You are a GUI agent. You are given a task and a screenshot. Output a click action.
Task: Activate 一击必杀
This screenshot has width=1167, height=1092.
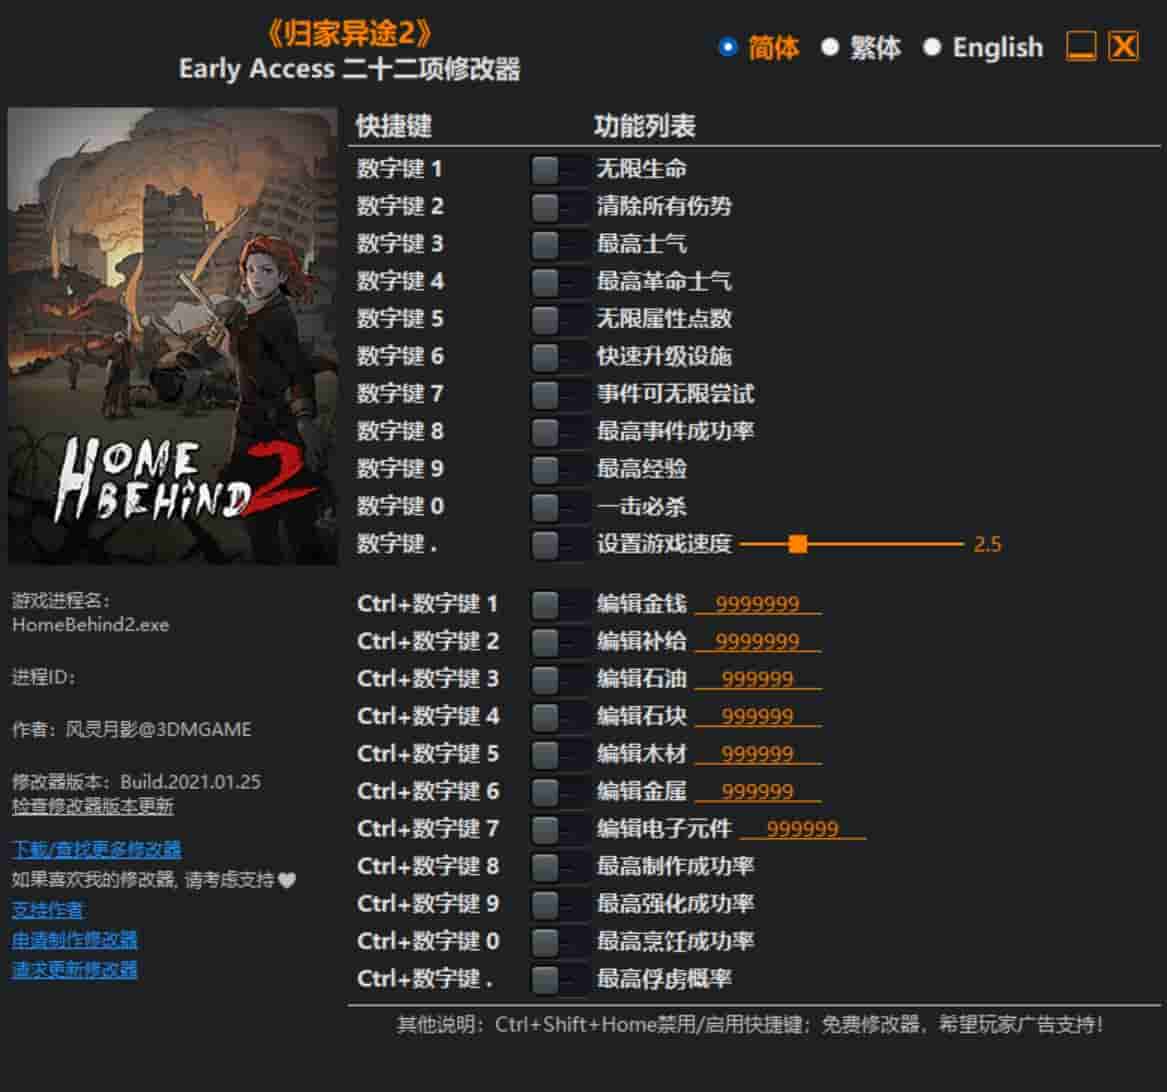click(558, 507)
